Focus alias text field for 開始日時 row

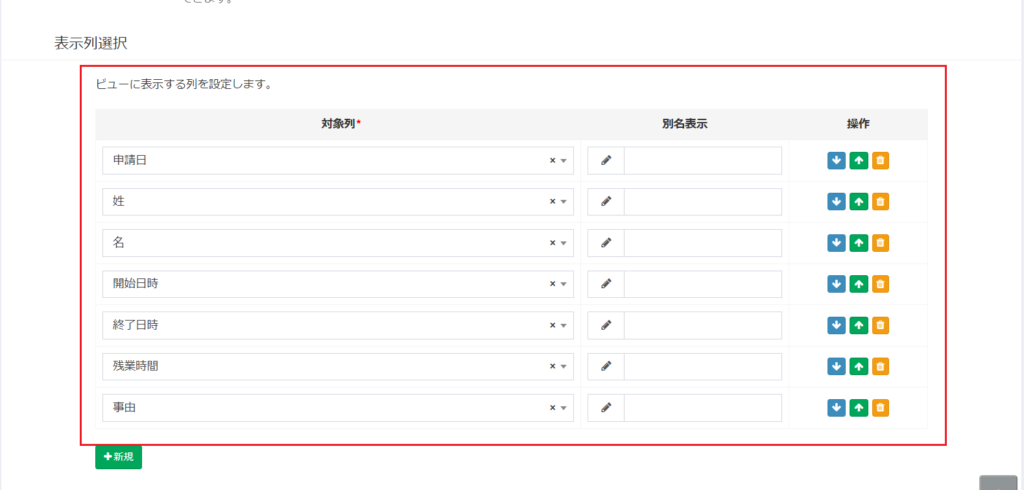point(703,284)
